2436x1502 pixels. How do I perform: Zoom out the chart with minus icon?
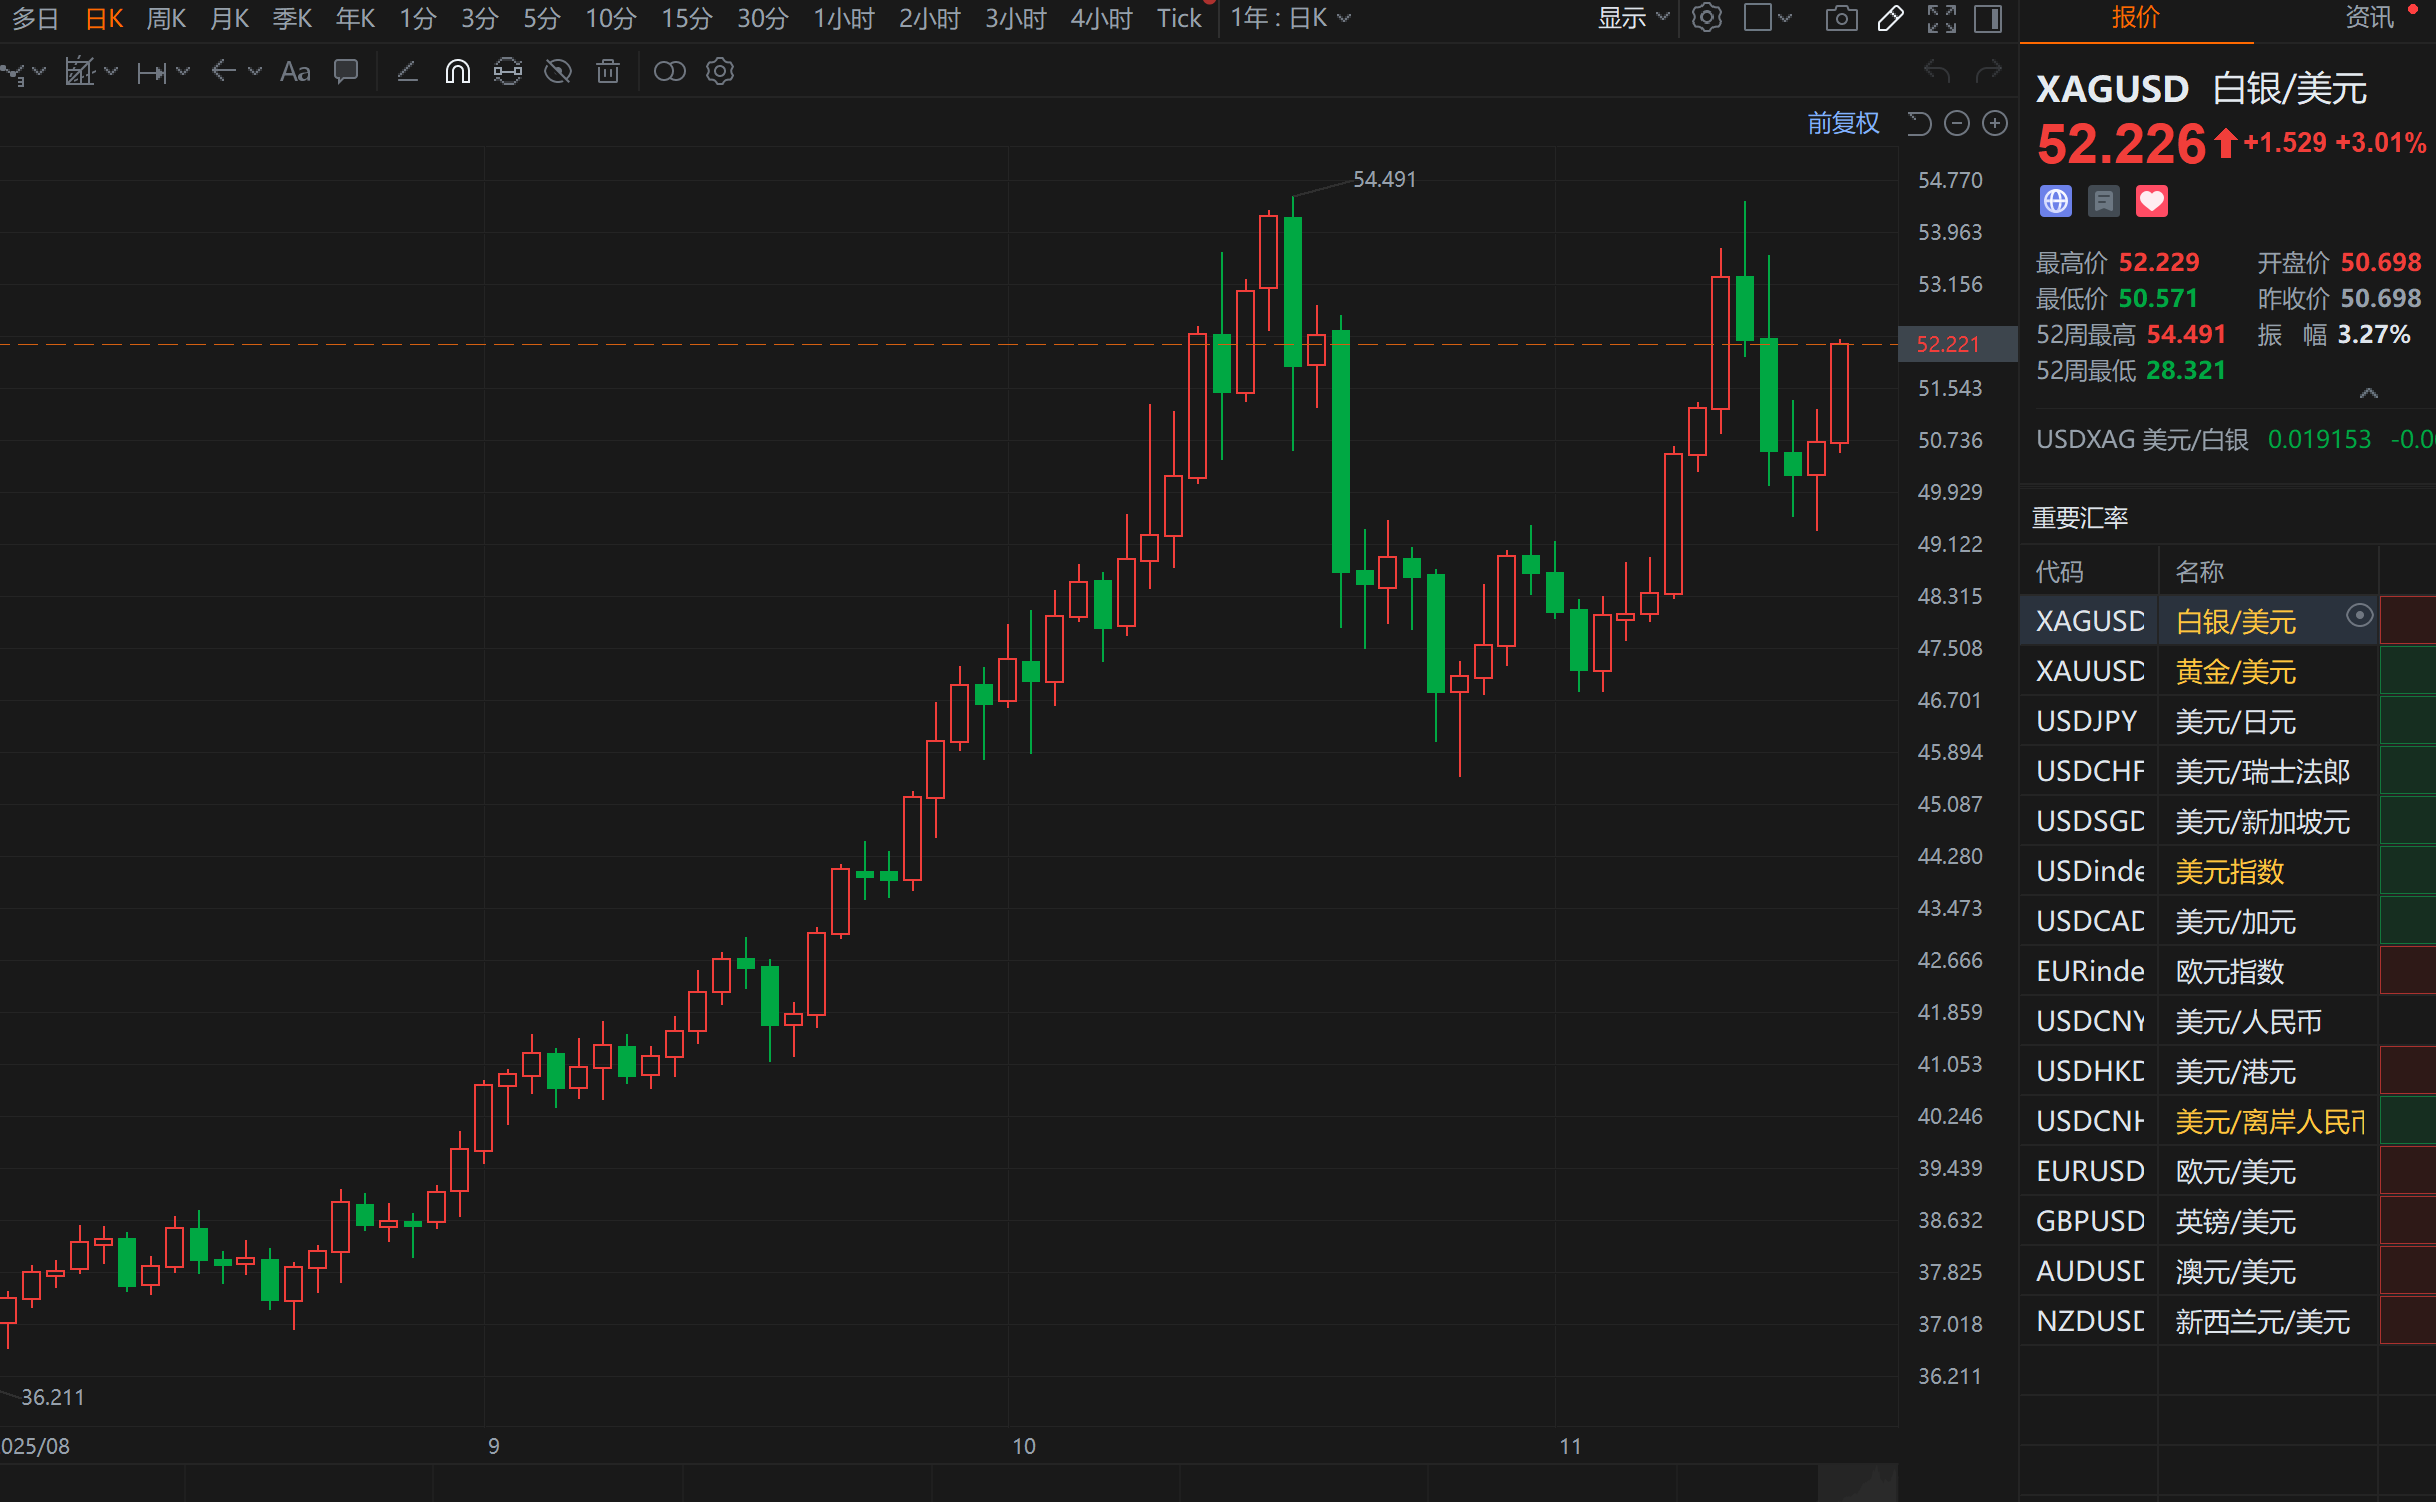point(1957,123)
